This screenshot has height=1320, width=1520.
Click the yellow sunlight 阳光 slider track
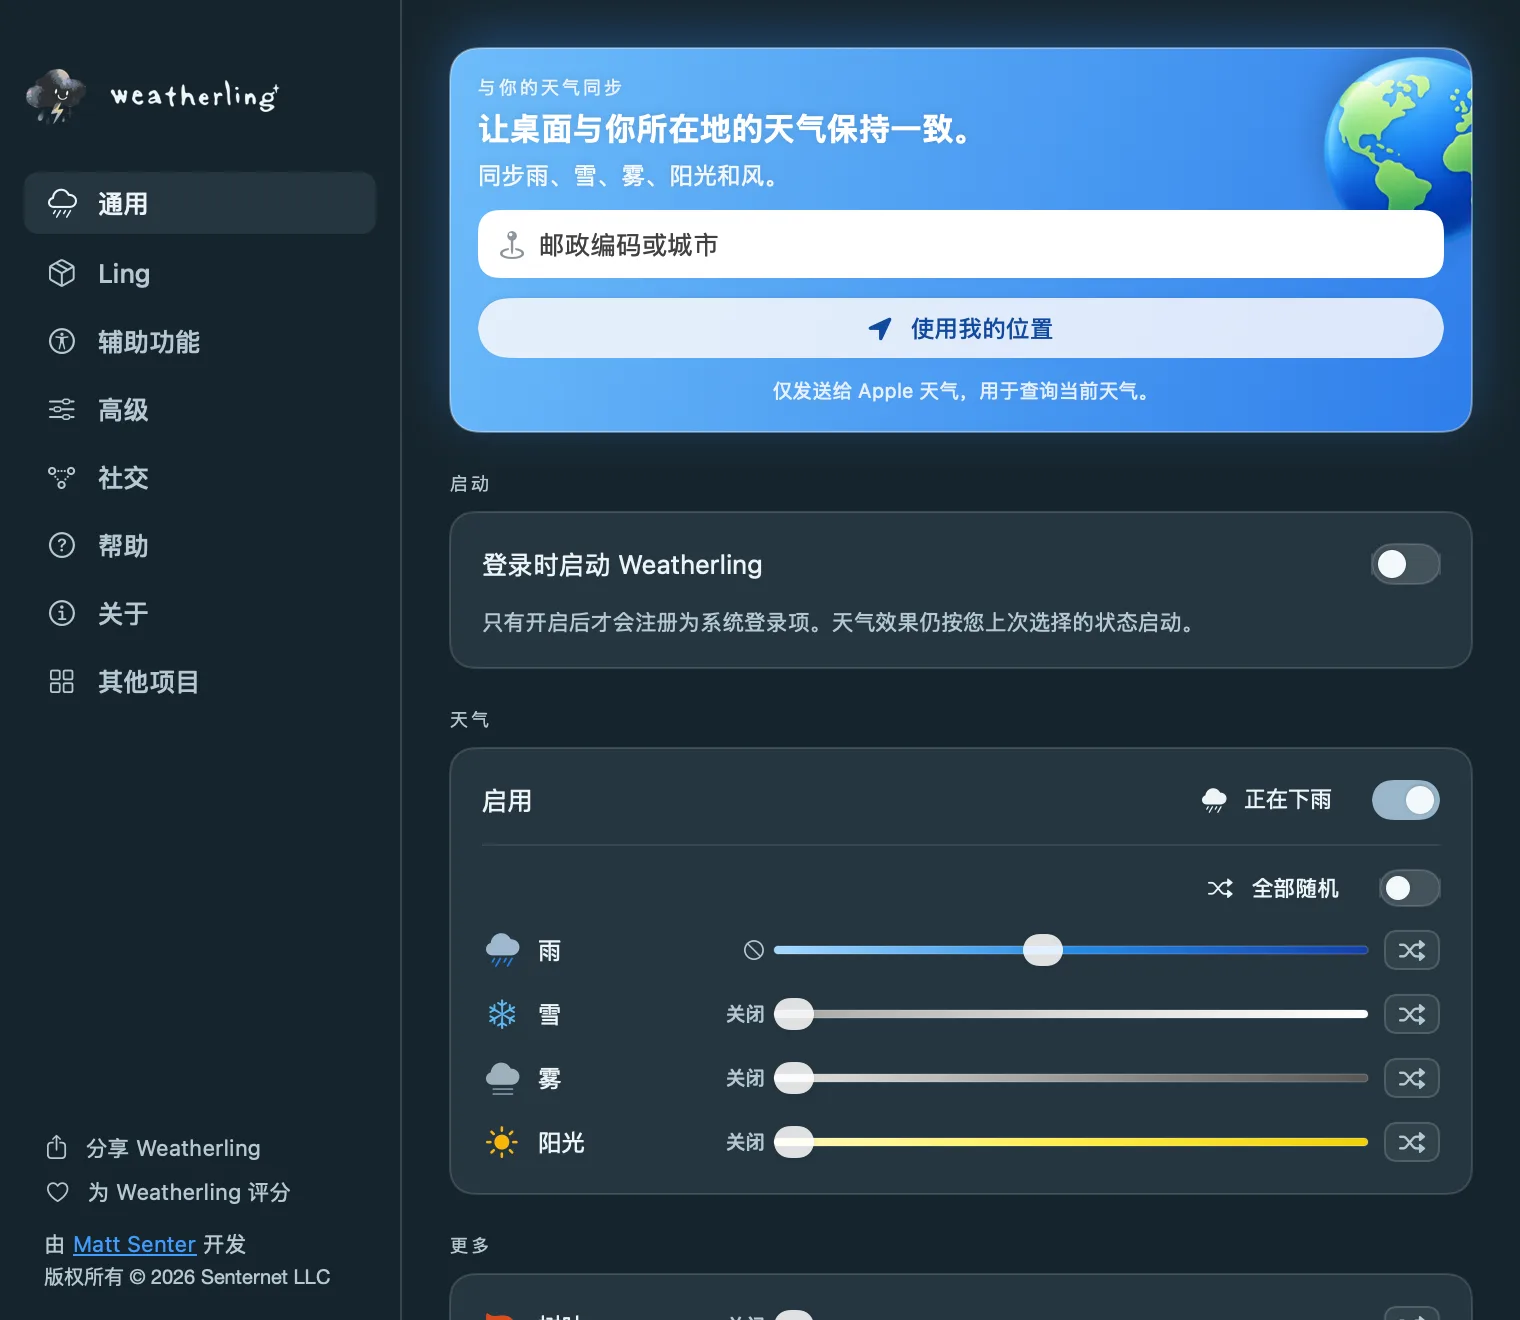click(1071, 1142)
